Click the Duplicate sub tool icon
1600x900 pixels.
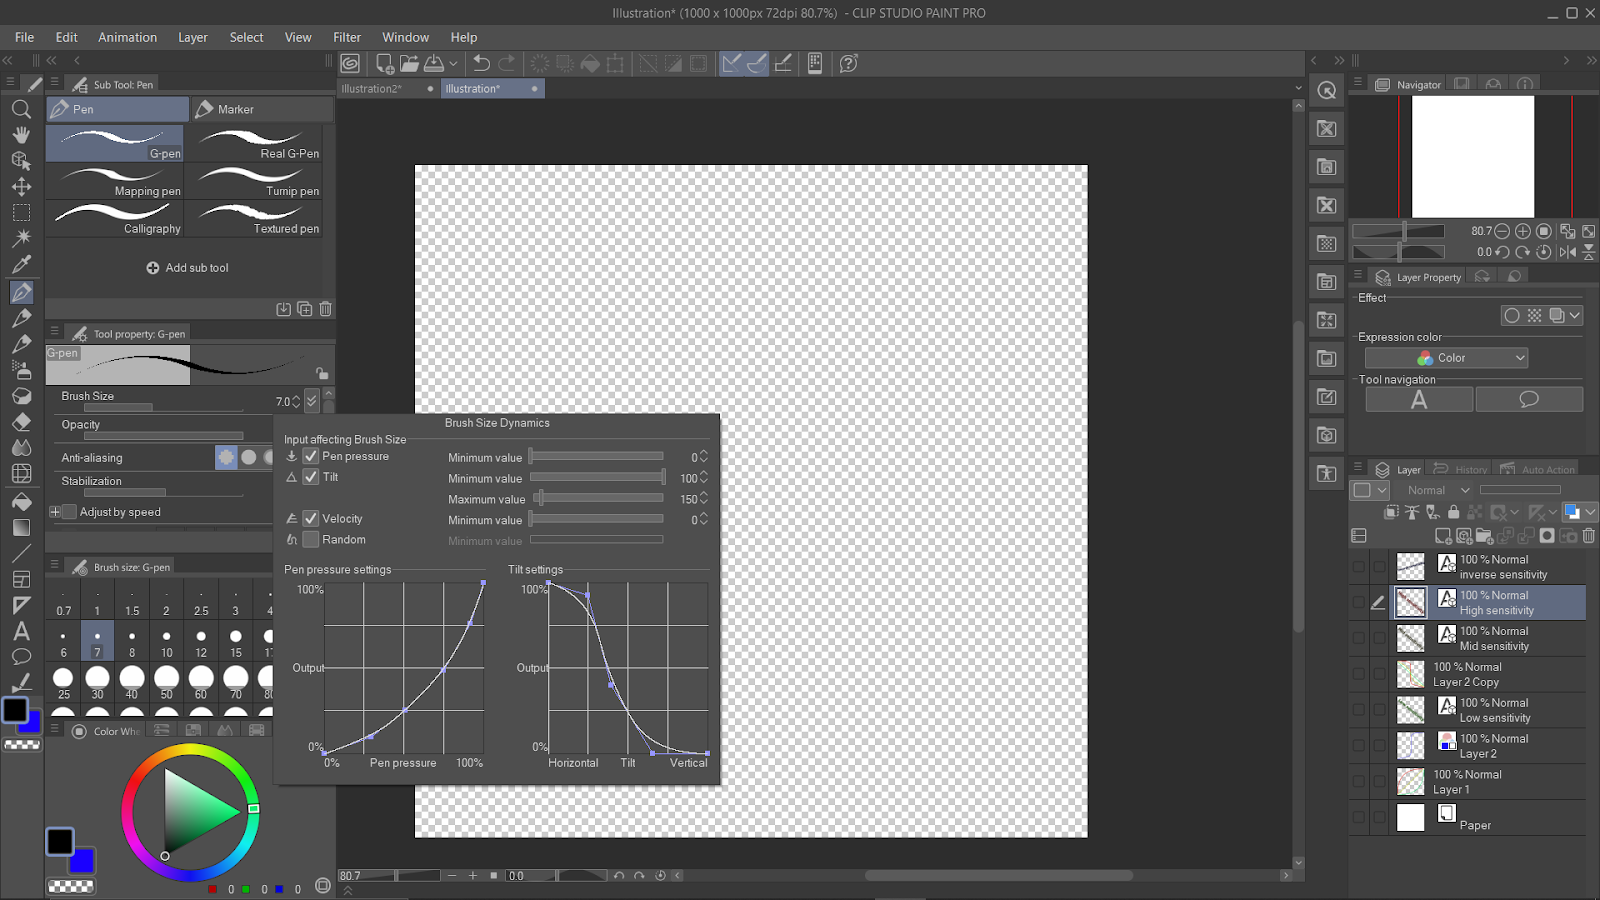pos(304,309)
